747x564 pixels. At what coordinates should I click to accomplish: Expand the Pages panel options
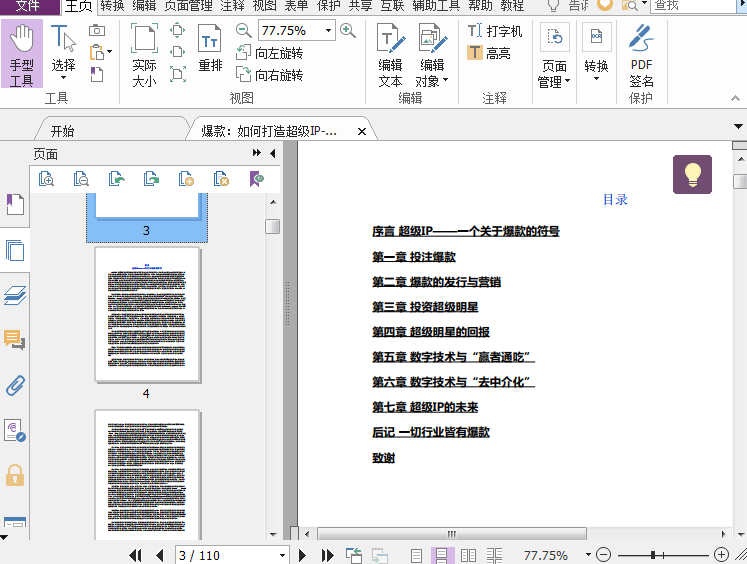[257, 152]
